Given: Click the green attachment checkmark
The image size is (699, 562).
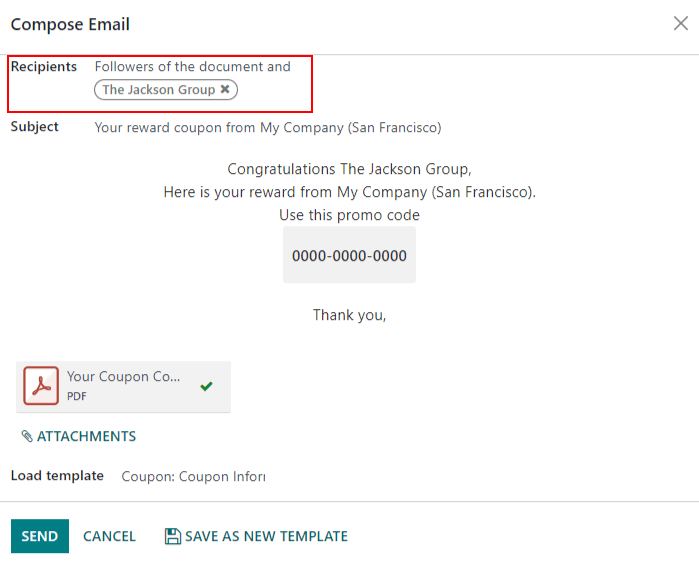Looking at the screenshot, I should 206,386.
